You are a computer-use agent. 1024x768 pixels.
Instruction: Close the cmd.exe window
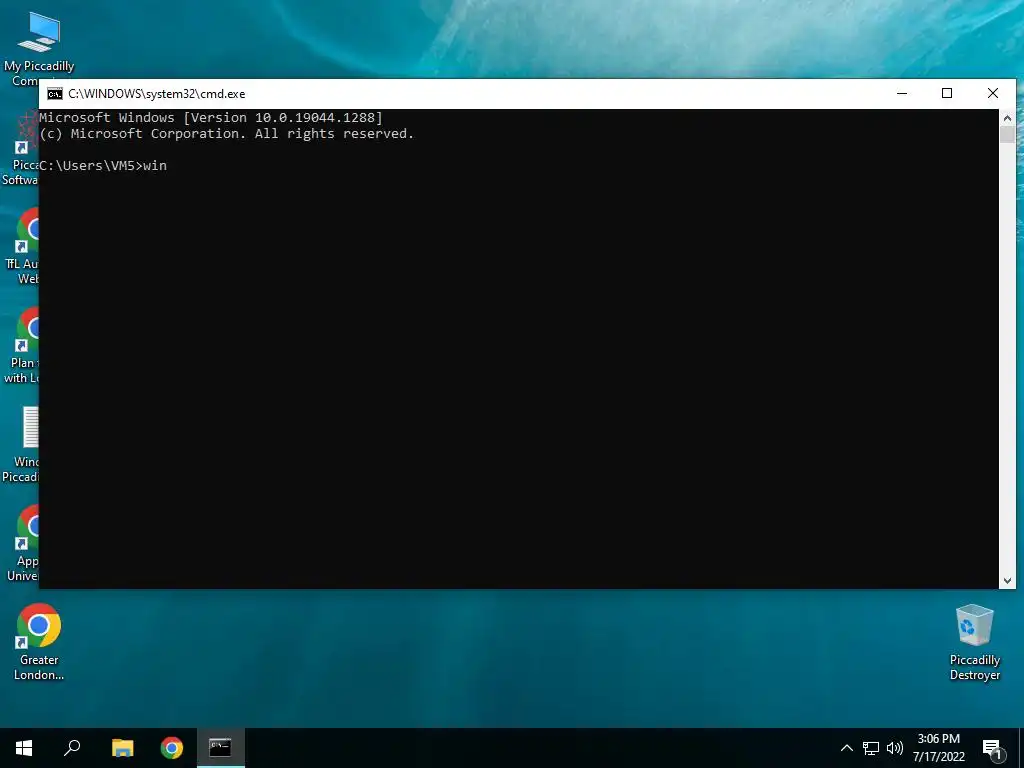(993, 93)
